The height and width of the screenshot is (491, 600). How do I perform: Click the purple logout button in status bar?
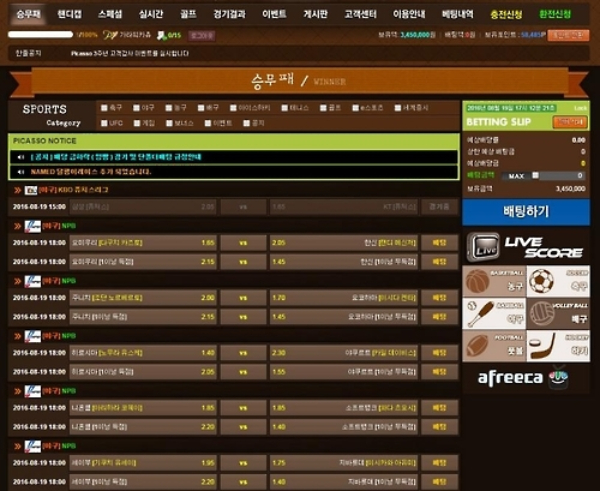(x=202, y=36)
